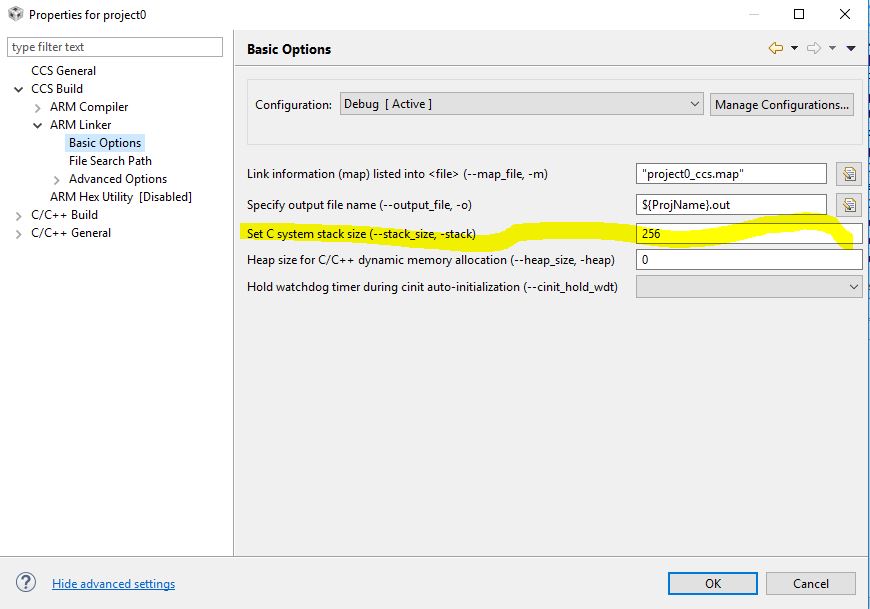Click browse icon next to map file field

(849, 174)
